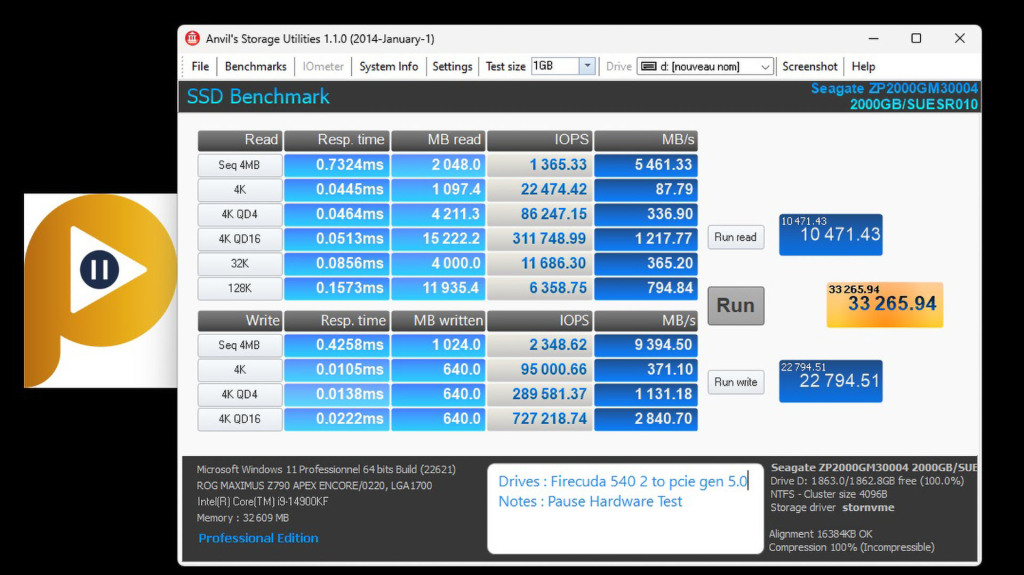This screenshot has width=1024, height=575.
Task: Click the total score 33 265.94 box
Action: tap(884, 304)
